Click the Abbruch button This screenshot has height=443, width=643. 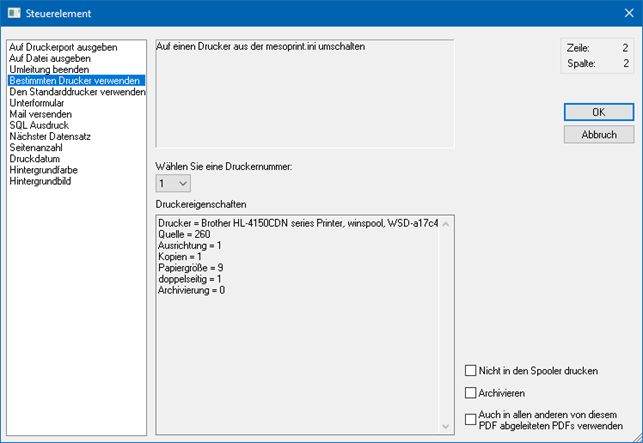tap(598, 134)
